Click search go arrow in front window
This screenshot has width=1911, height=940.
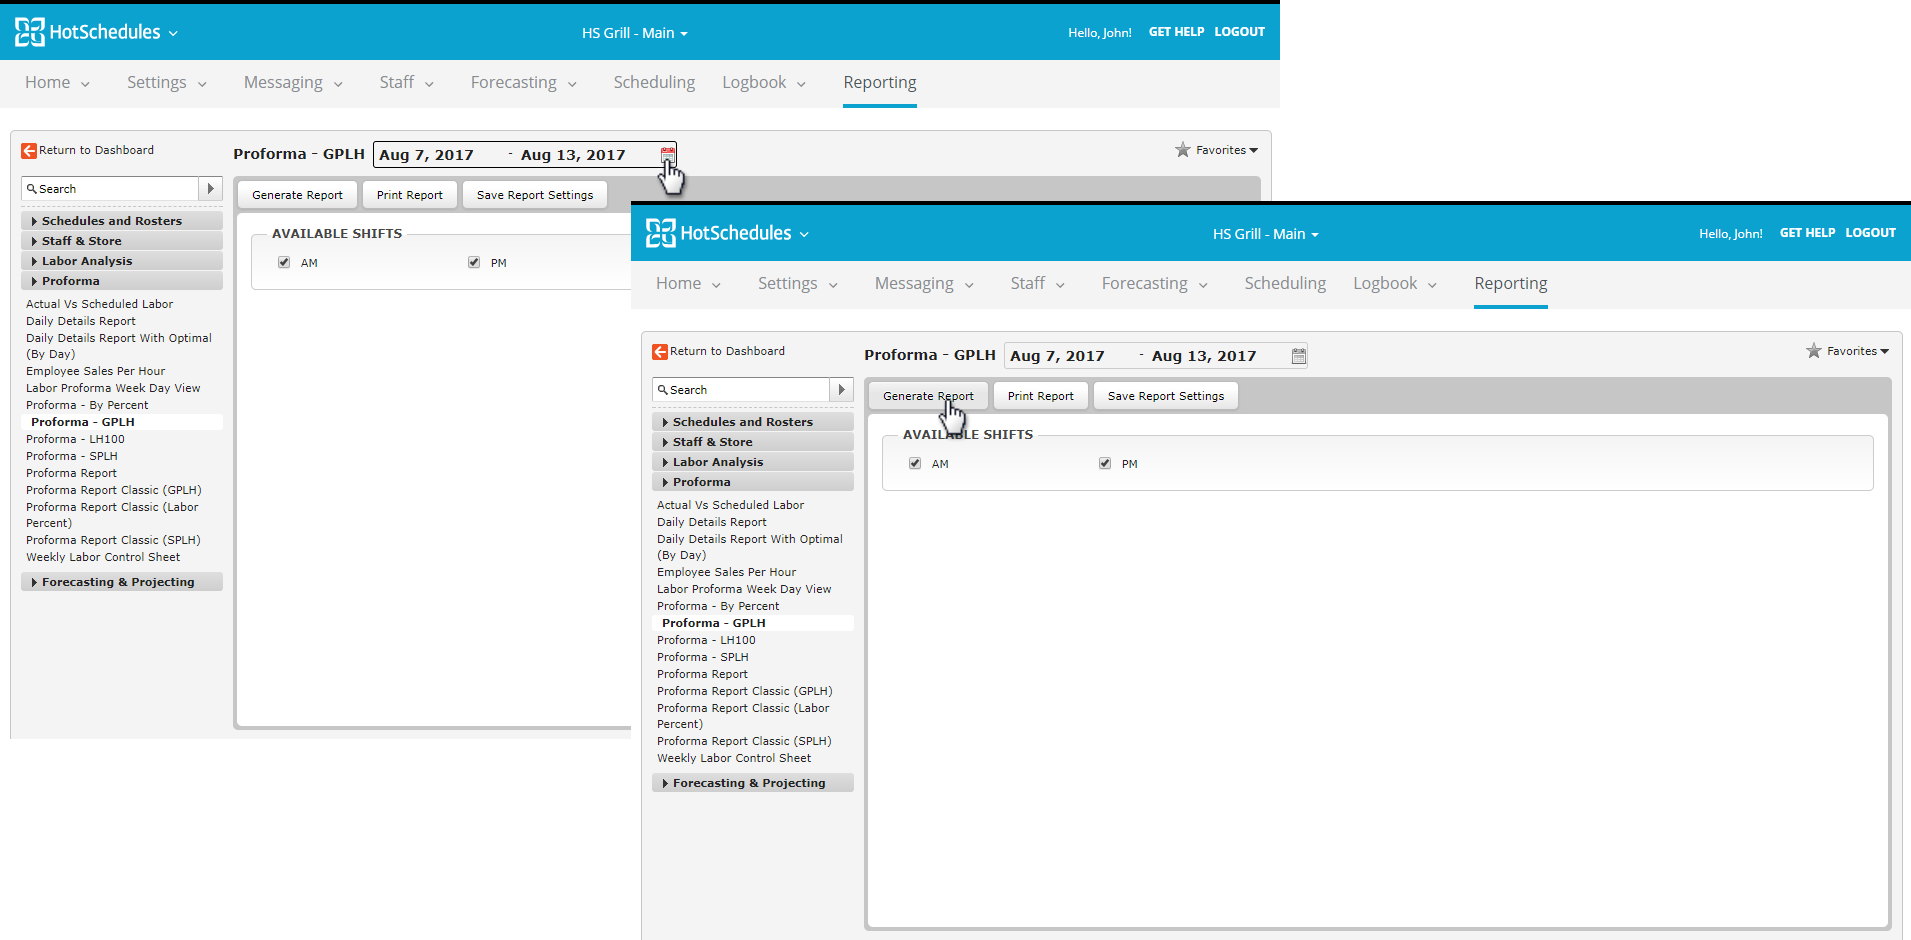[841, 390]
